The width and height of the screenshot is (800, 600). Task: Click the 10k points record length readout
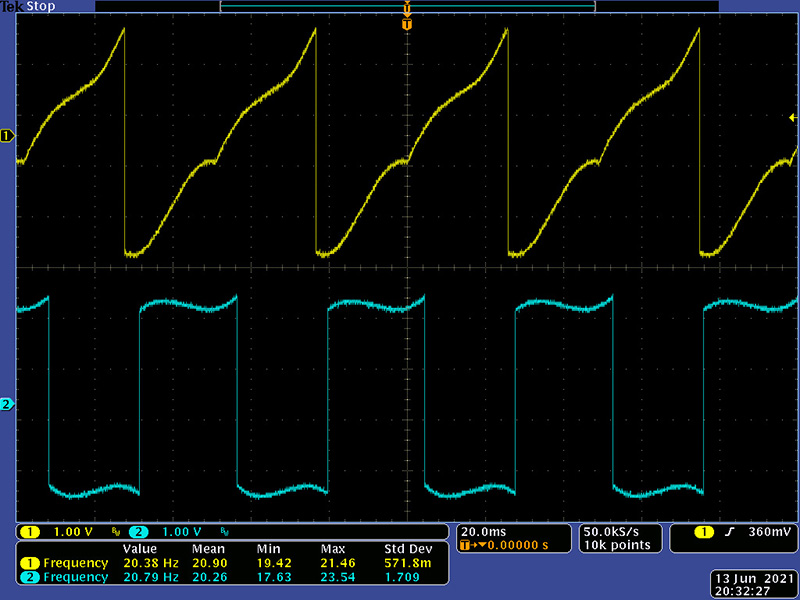pos(617,545)
